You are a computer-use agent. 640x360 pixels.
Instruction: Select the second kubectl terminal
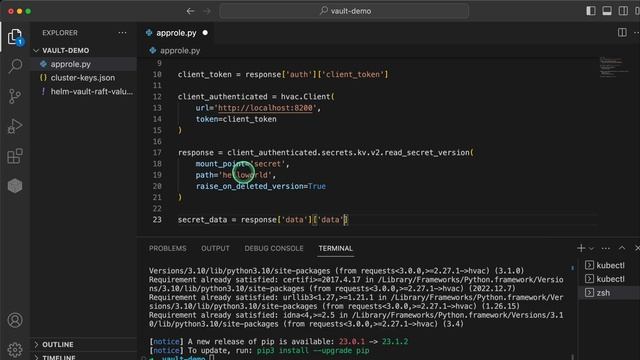[609, 279]
